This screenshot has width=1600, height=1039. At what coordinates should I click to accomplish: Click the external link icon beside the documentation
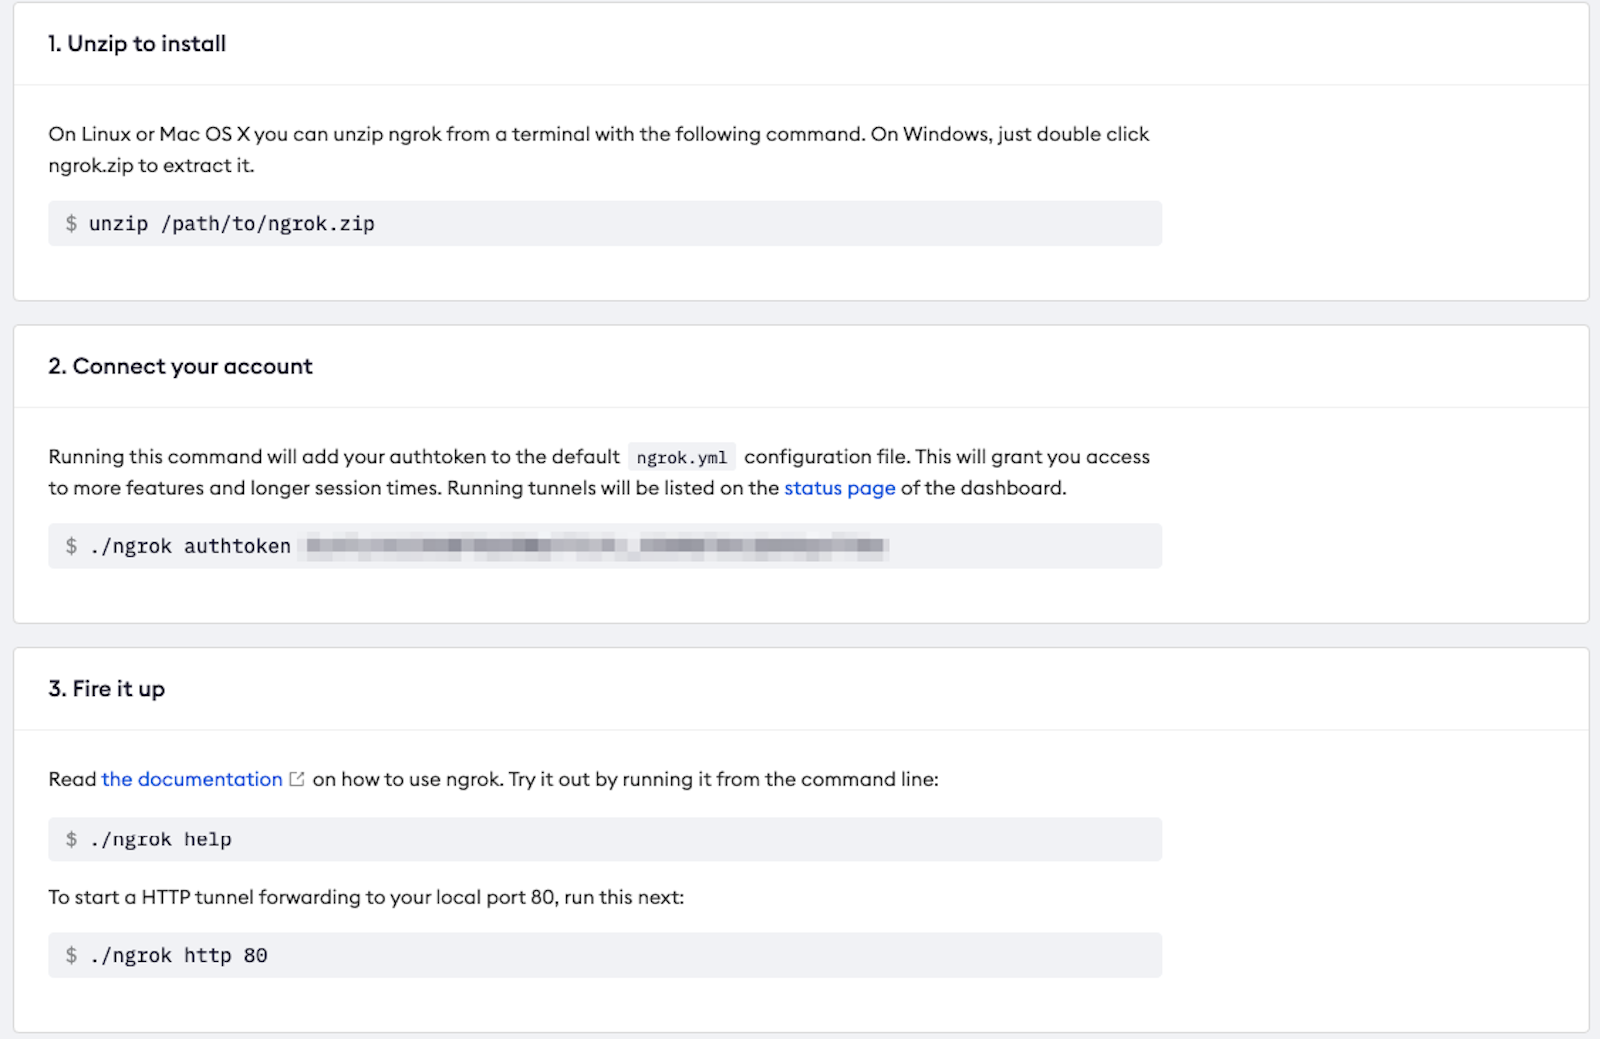click(296, 779)
